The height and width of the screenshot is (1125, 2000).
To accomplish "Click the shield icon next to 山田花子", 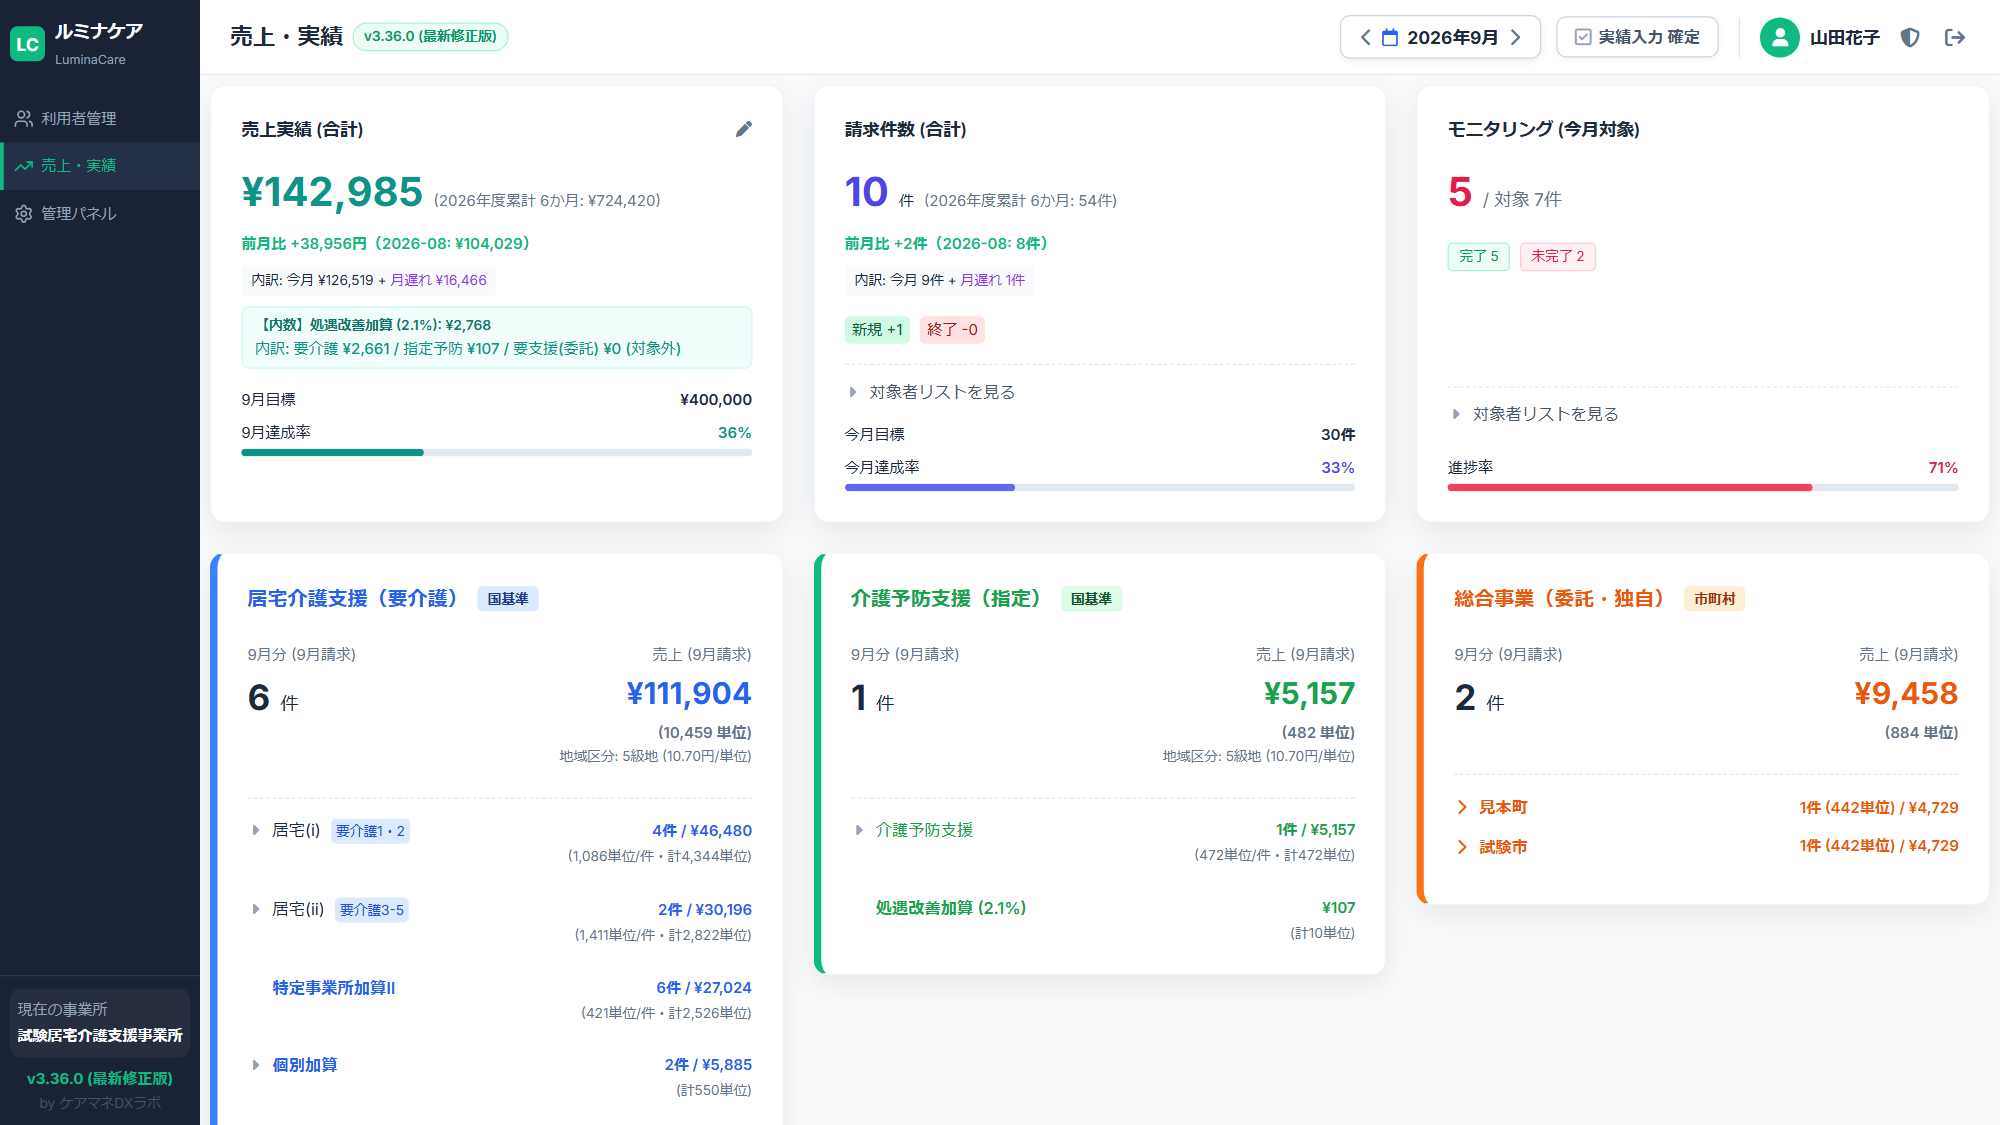I will [x=1910, y=37].
